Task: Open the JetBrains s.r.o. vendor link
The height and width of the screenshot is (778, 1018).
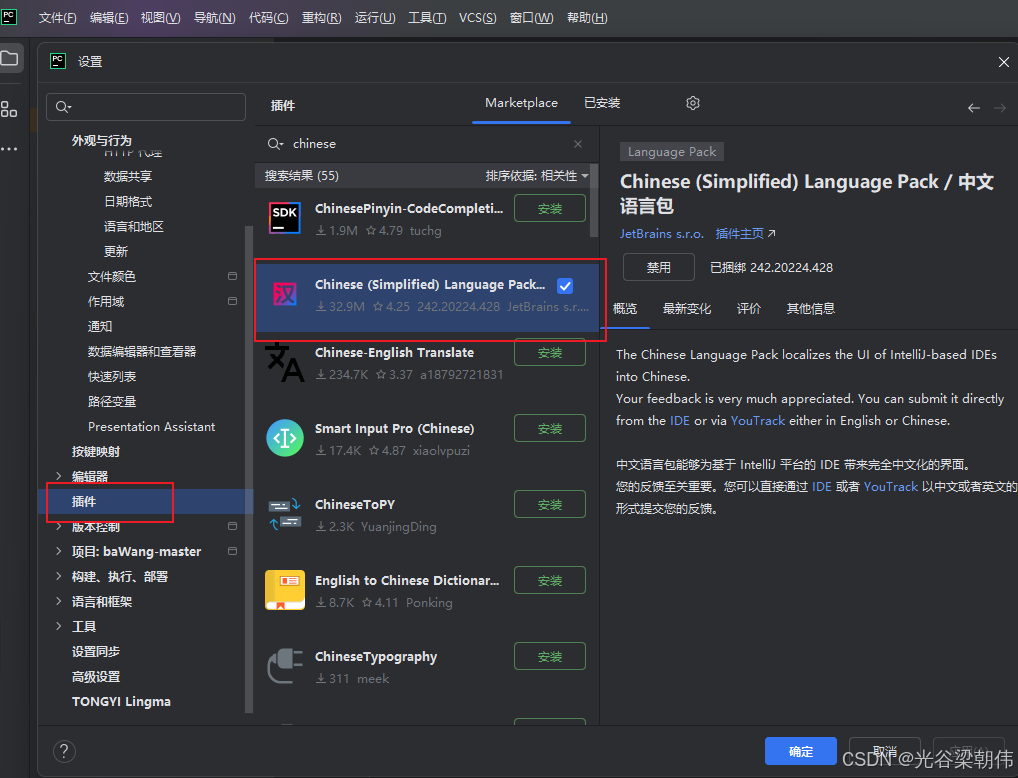Action: (x=662, y=234)
